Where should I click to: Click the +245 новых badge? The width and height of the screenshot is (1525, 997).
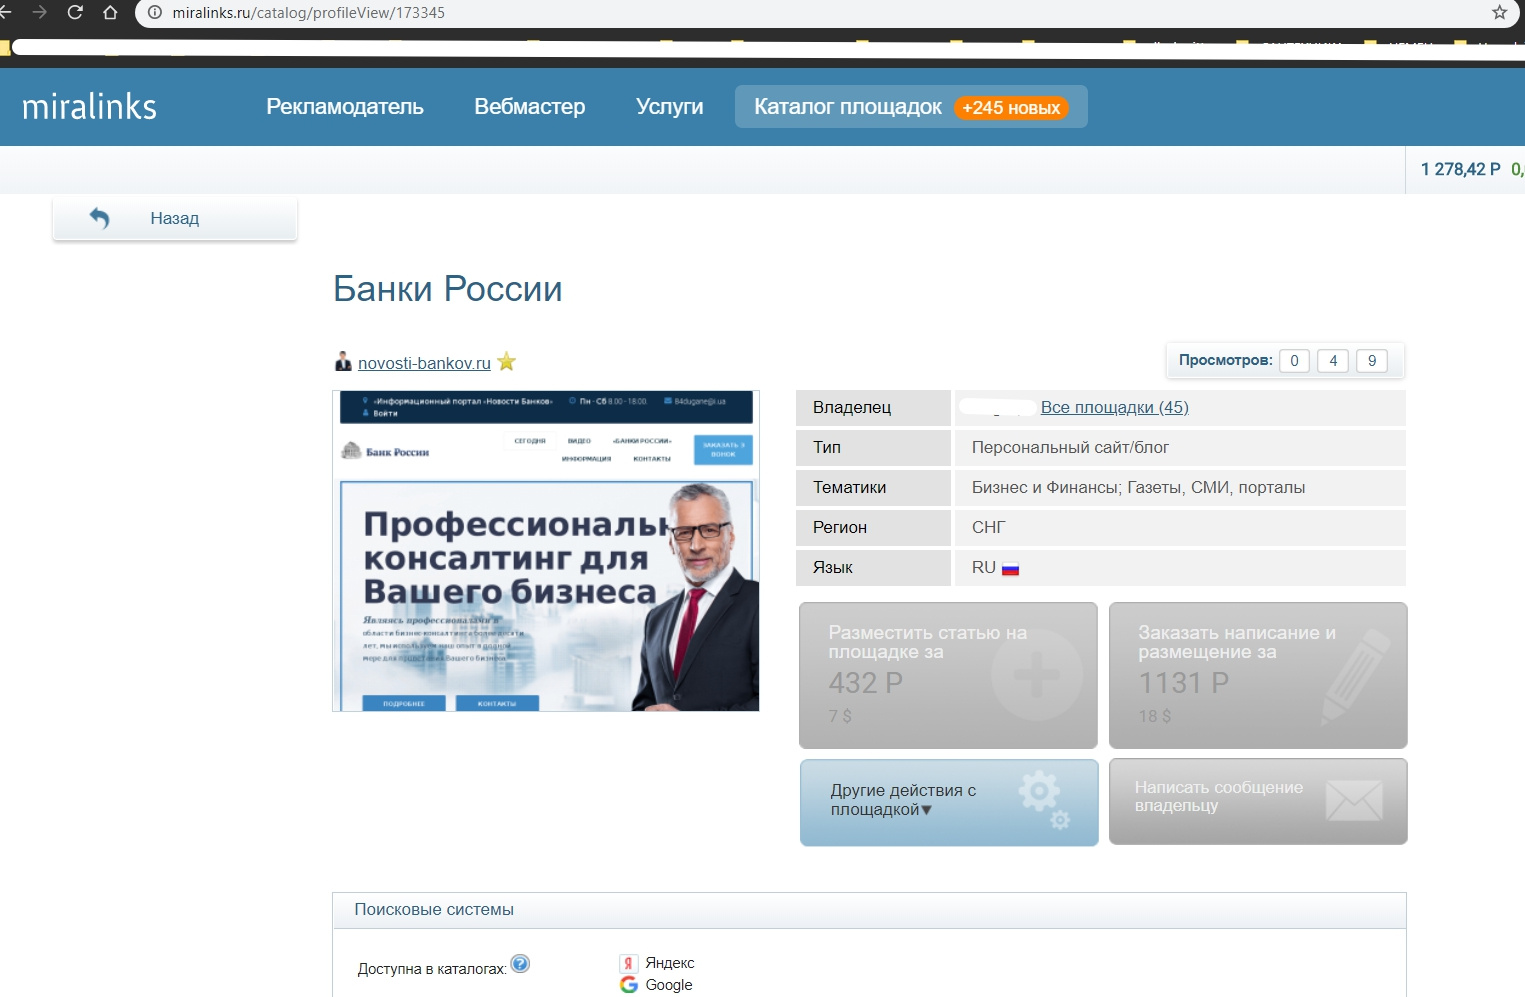[x=1011, y=108]
